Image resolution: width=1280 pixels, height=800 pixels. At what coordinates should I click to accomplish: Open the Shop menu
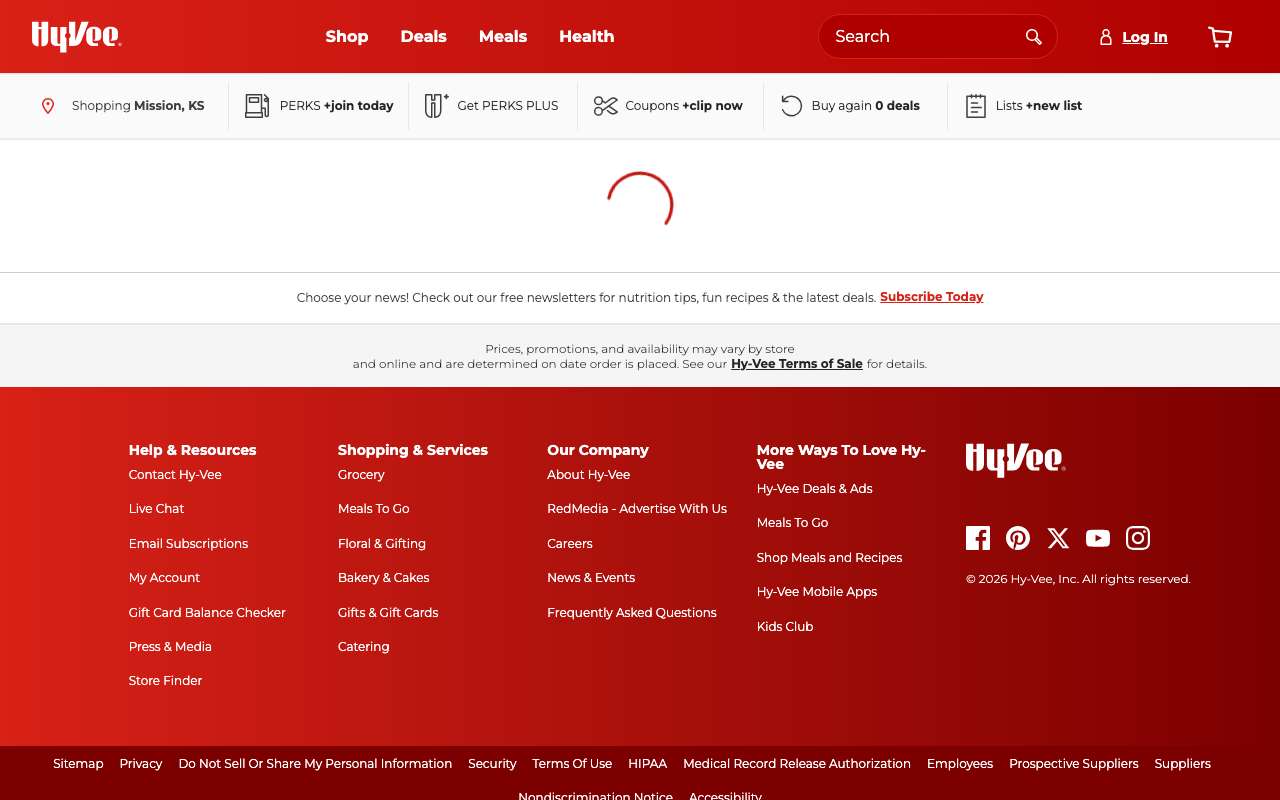[x=347, y=37]
